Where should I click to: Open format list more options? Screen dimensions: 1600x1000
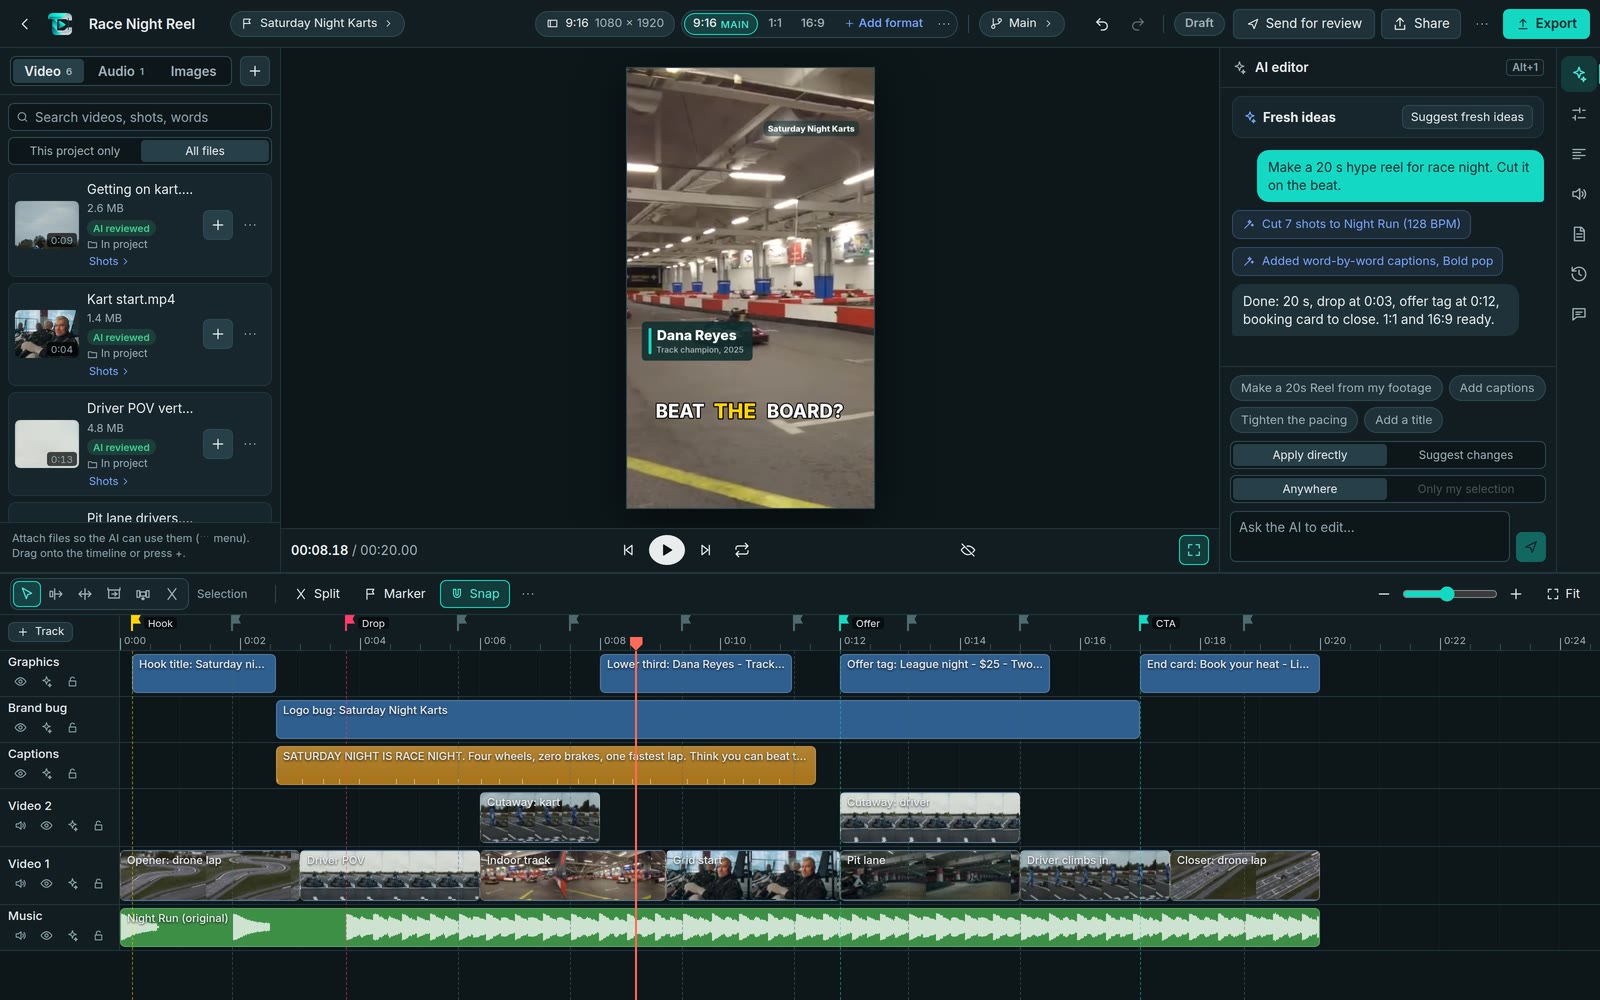(x=943, y=23)
